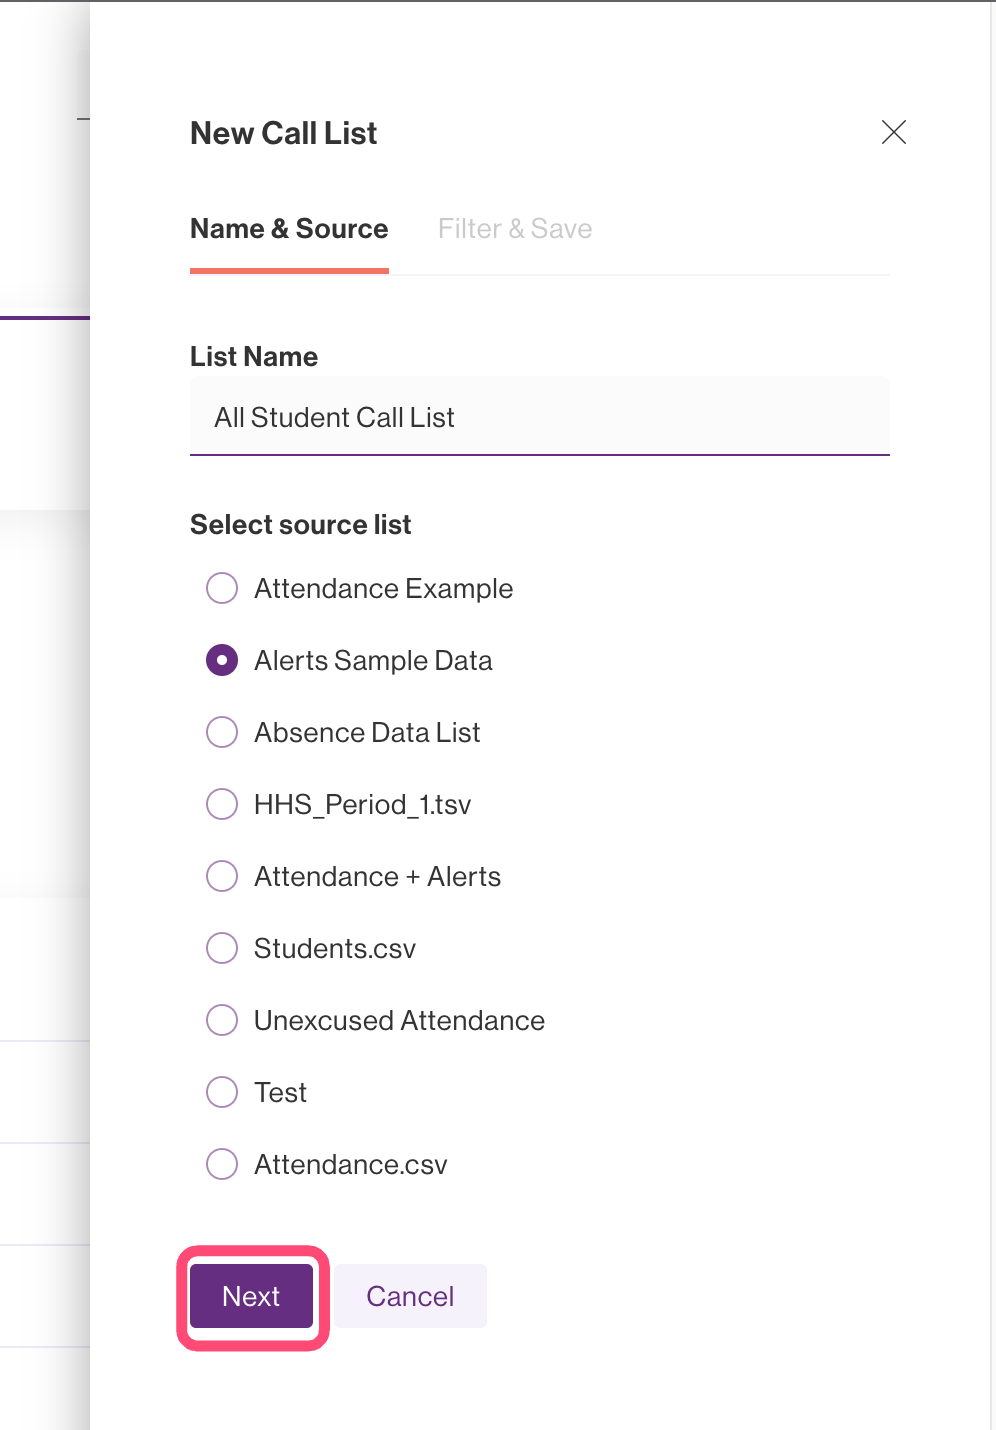Select the Students.csv radio button
This screenshot has height=1430, width=996.
(222, 948)
